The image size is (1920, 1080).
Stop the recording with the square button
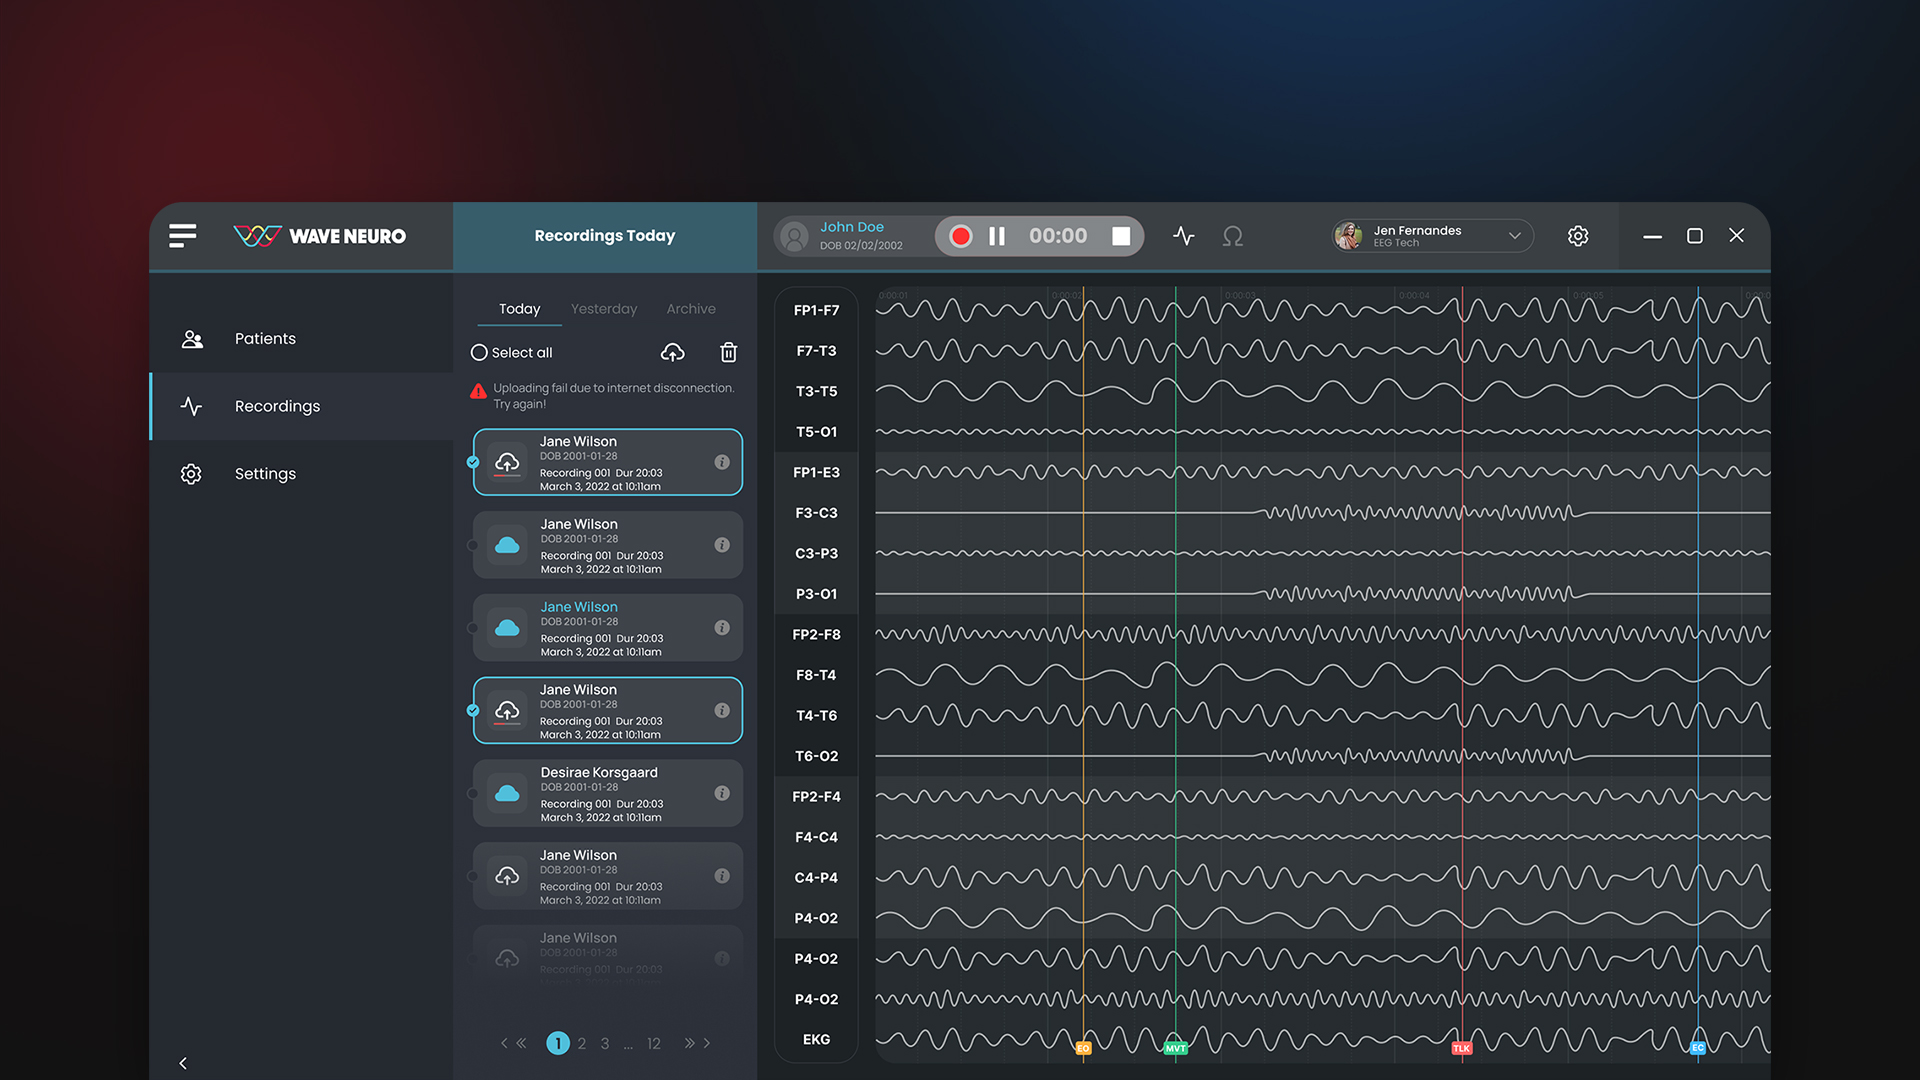[x=1121, y=236]
